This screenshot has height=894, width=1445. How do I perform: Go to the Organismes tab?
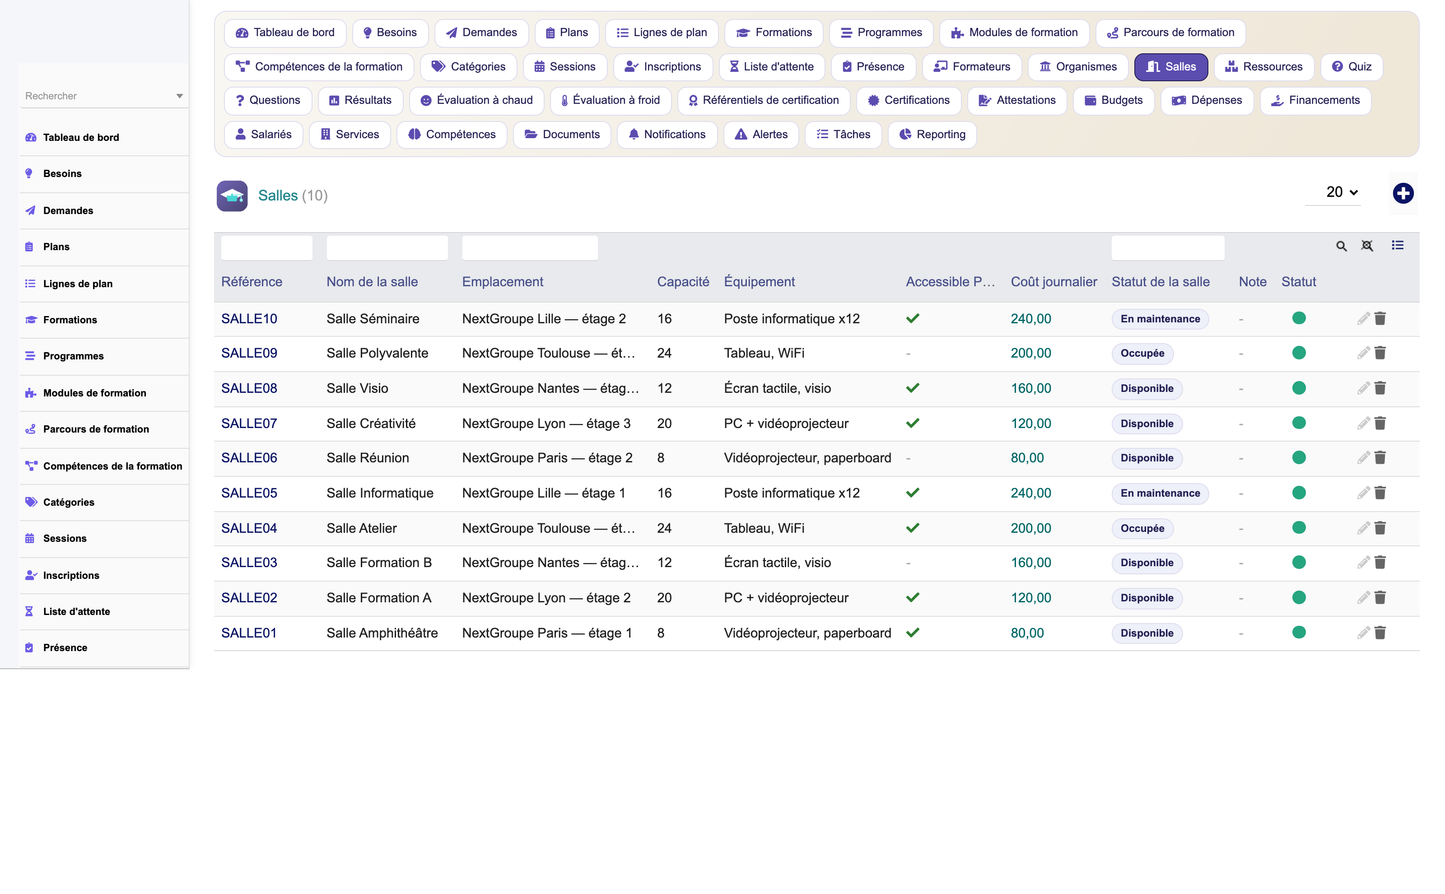[x=1078, y=67]
